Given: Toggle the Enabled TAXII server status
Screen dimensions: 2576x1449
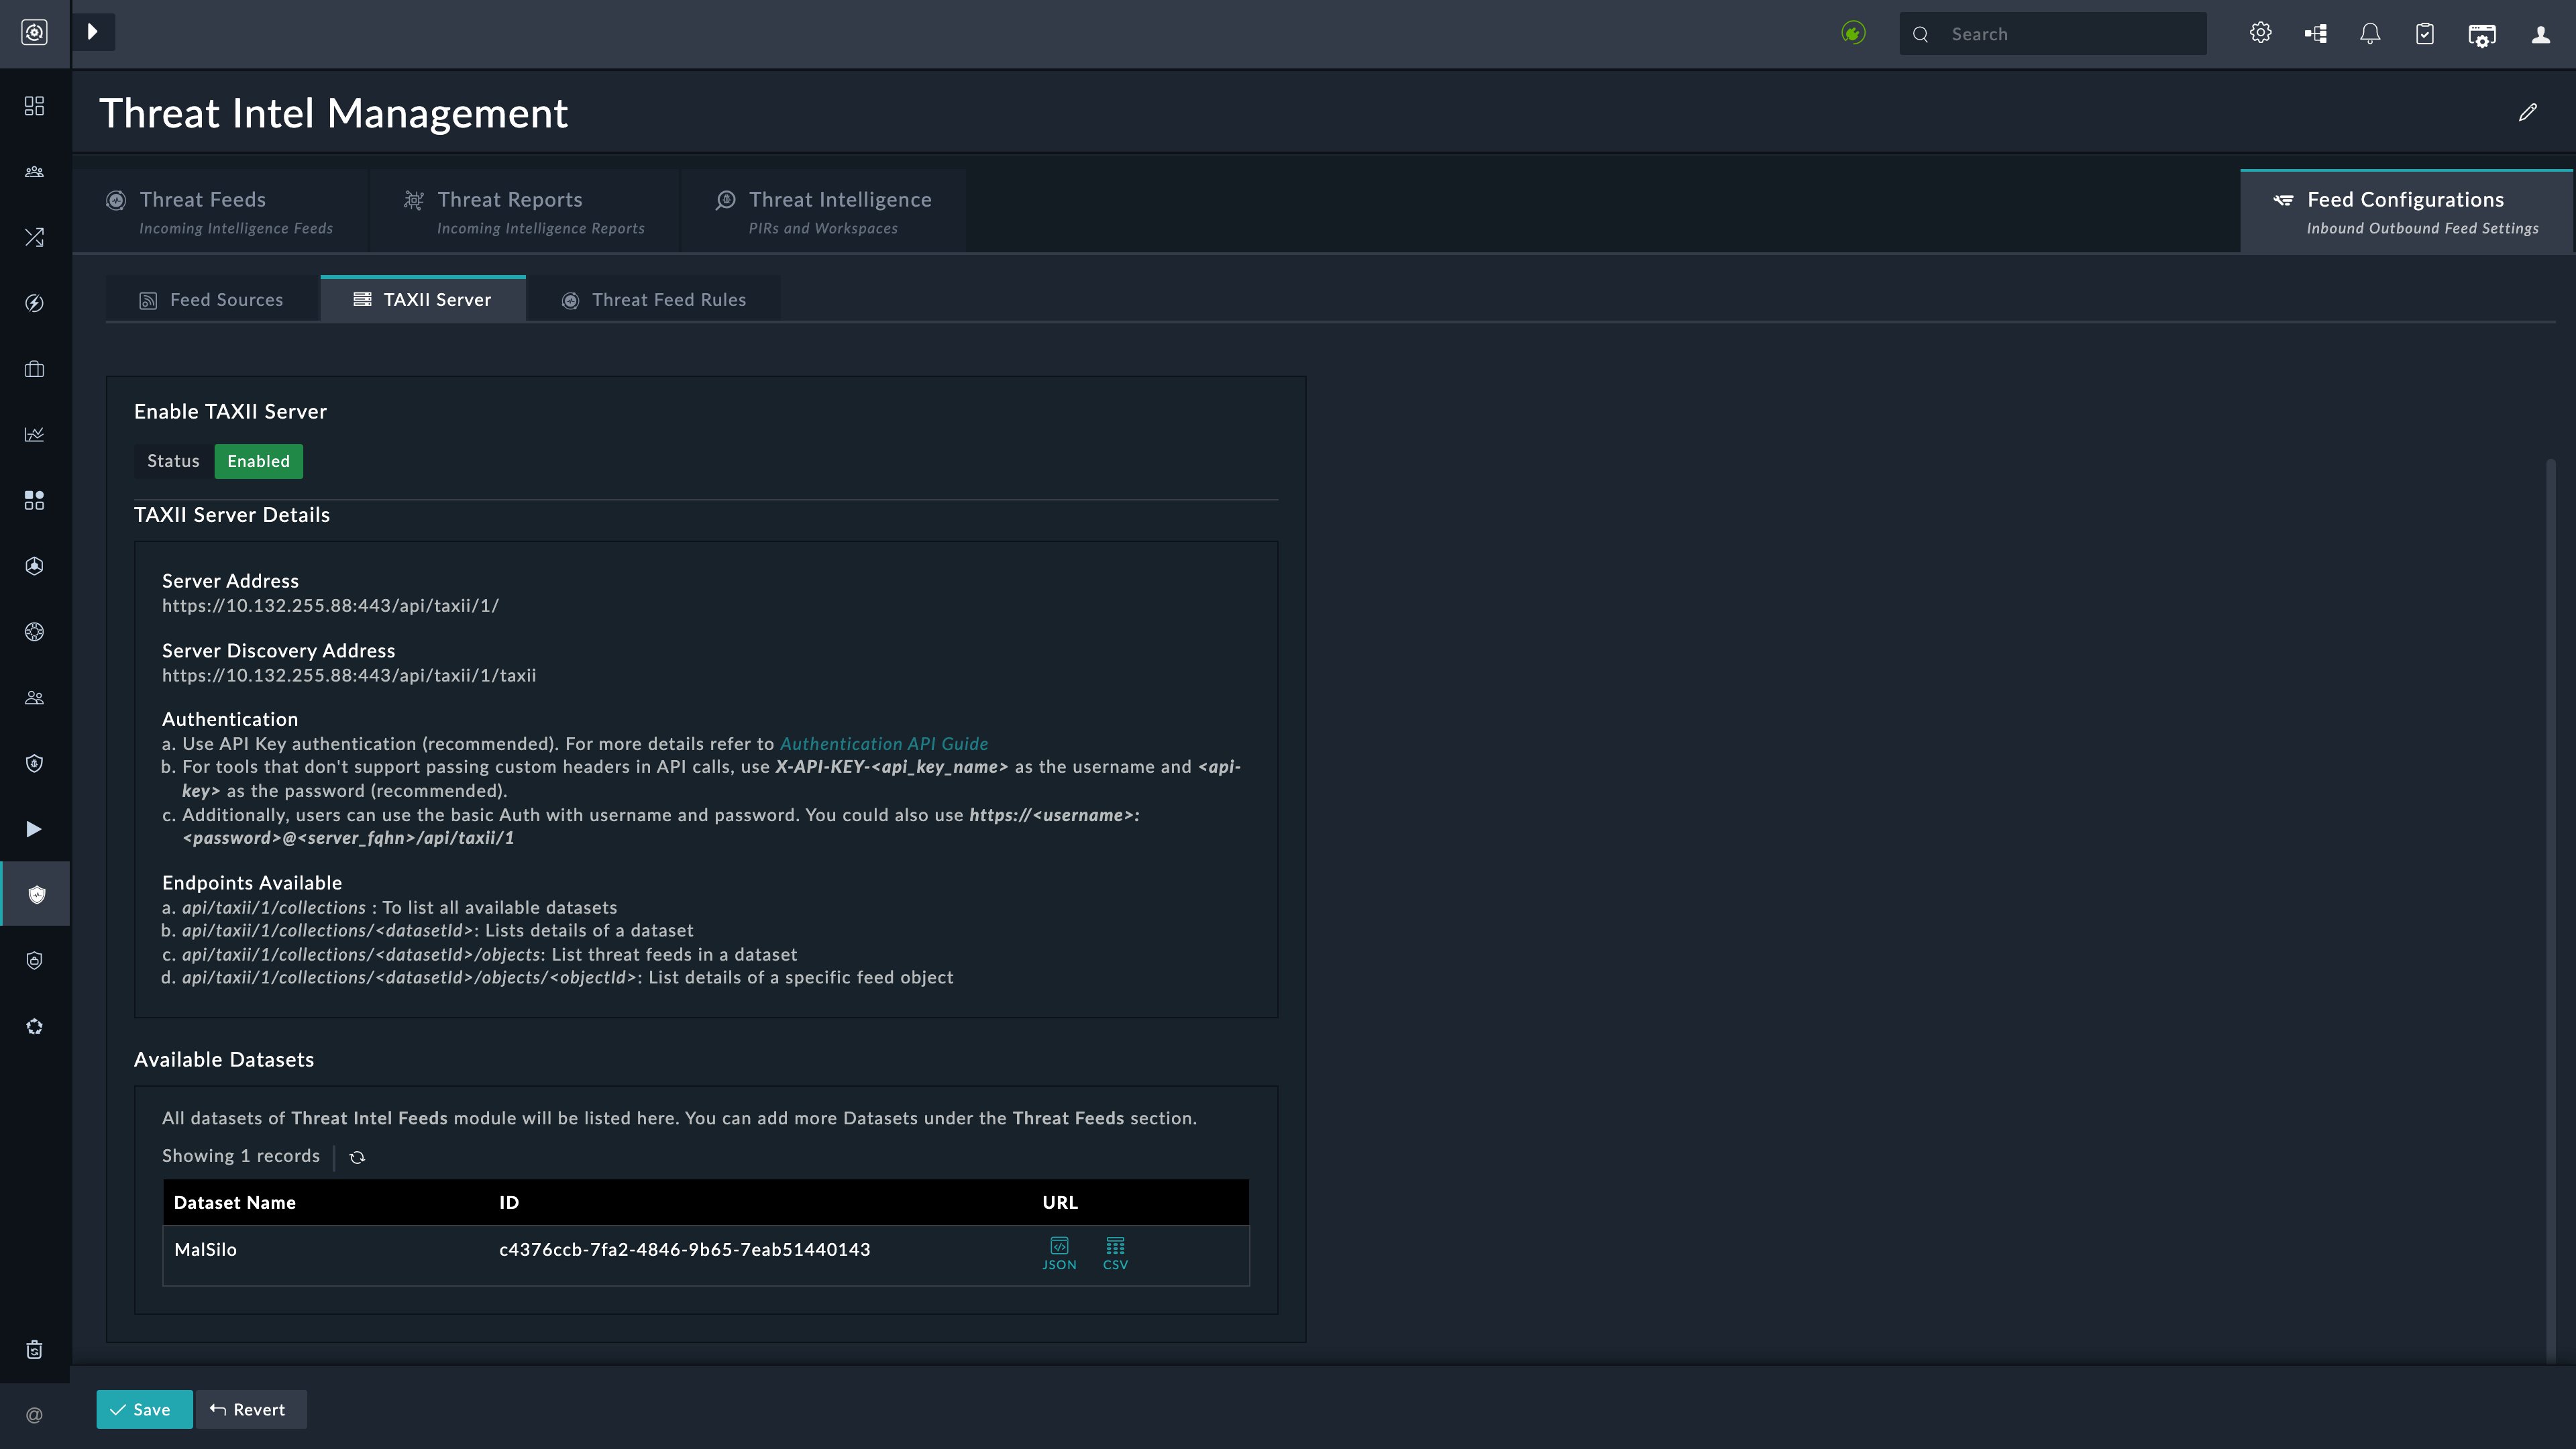Looking at the screenshot, I should click(258, 461).
